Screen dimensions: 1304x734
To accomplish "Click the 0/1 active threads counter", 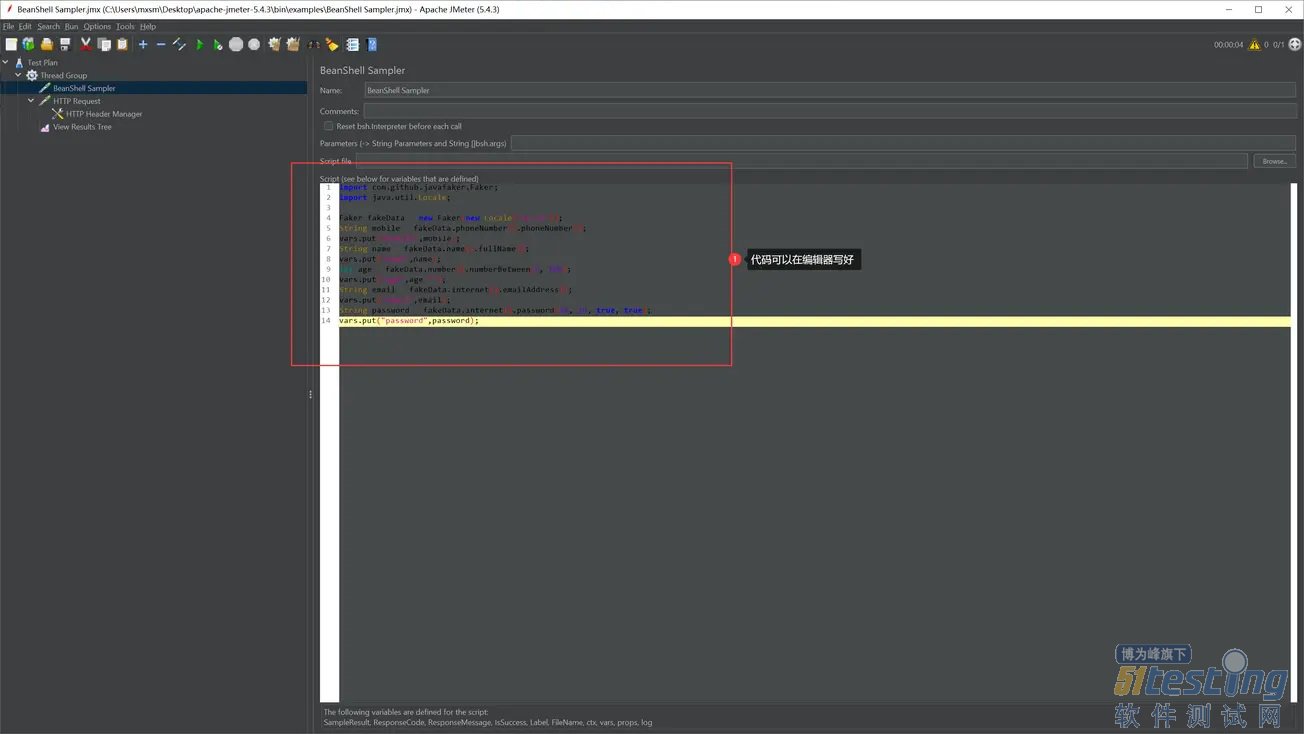I will [x=1279, y=45].
